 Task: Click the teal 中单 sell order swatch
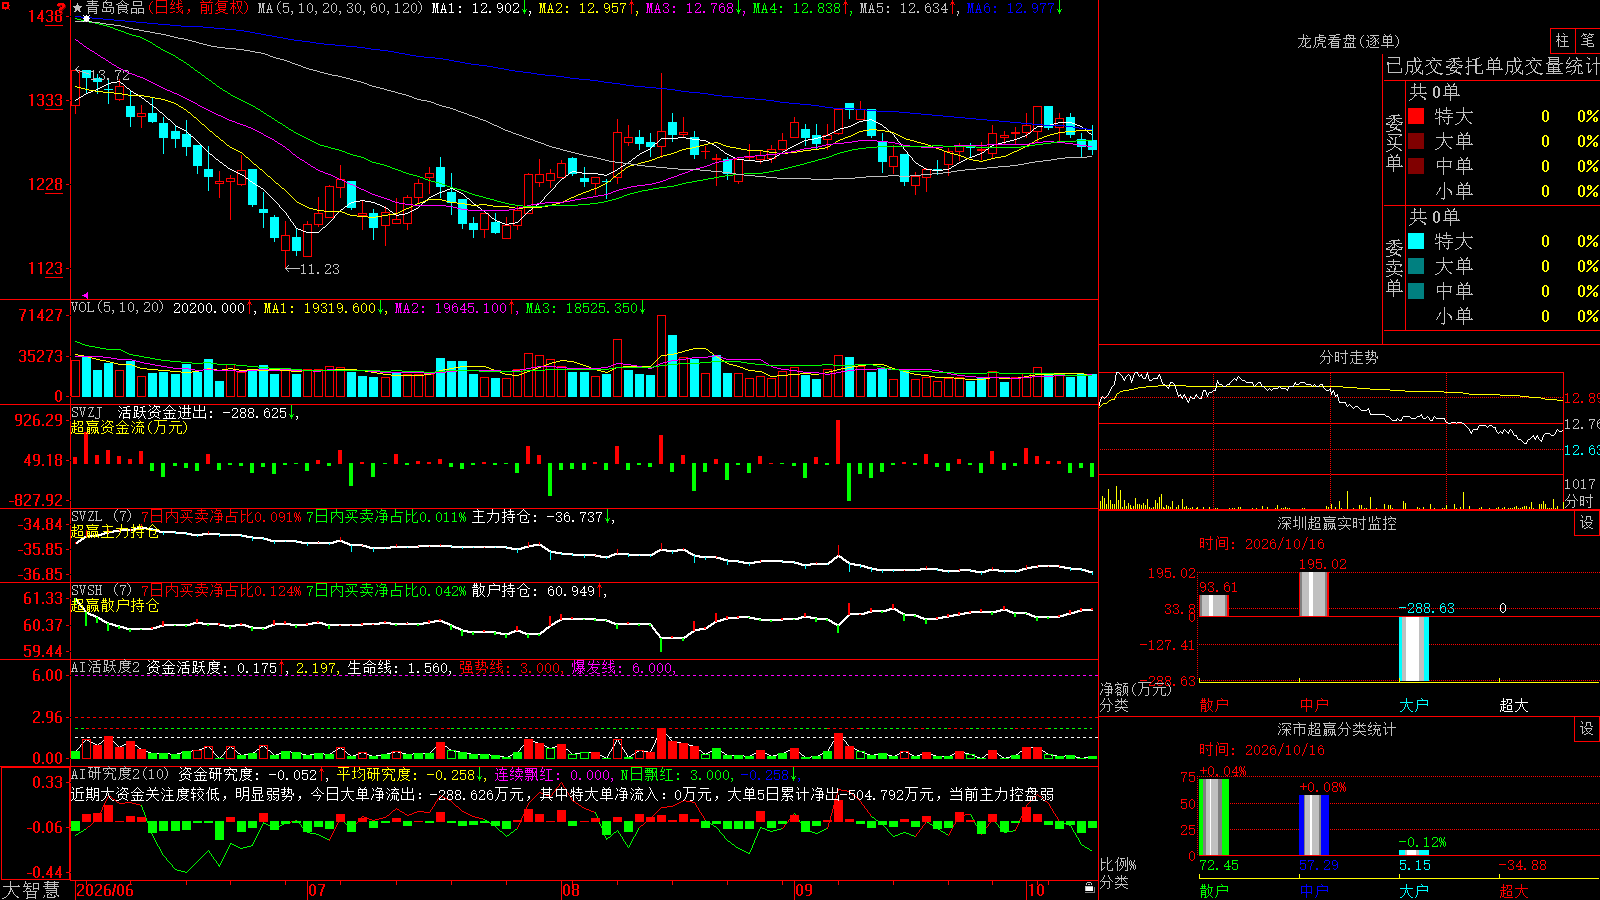point(1416,291)
